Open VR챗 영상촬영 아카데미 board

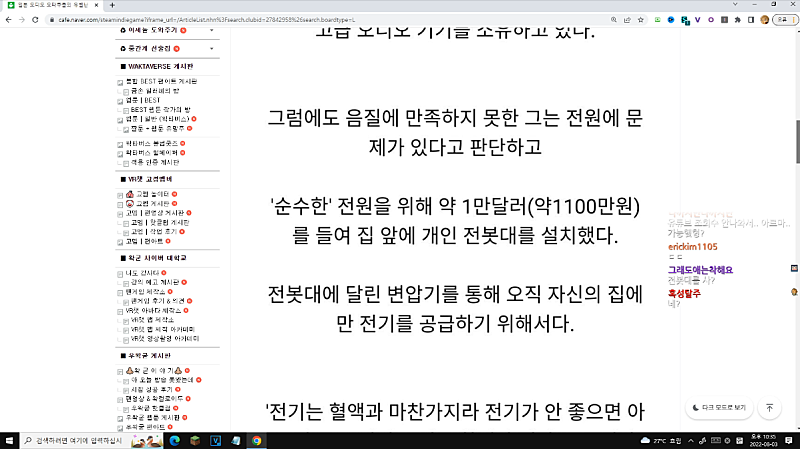coord(165,339)
